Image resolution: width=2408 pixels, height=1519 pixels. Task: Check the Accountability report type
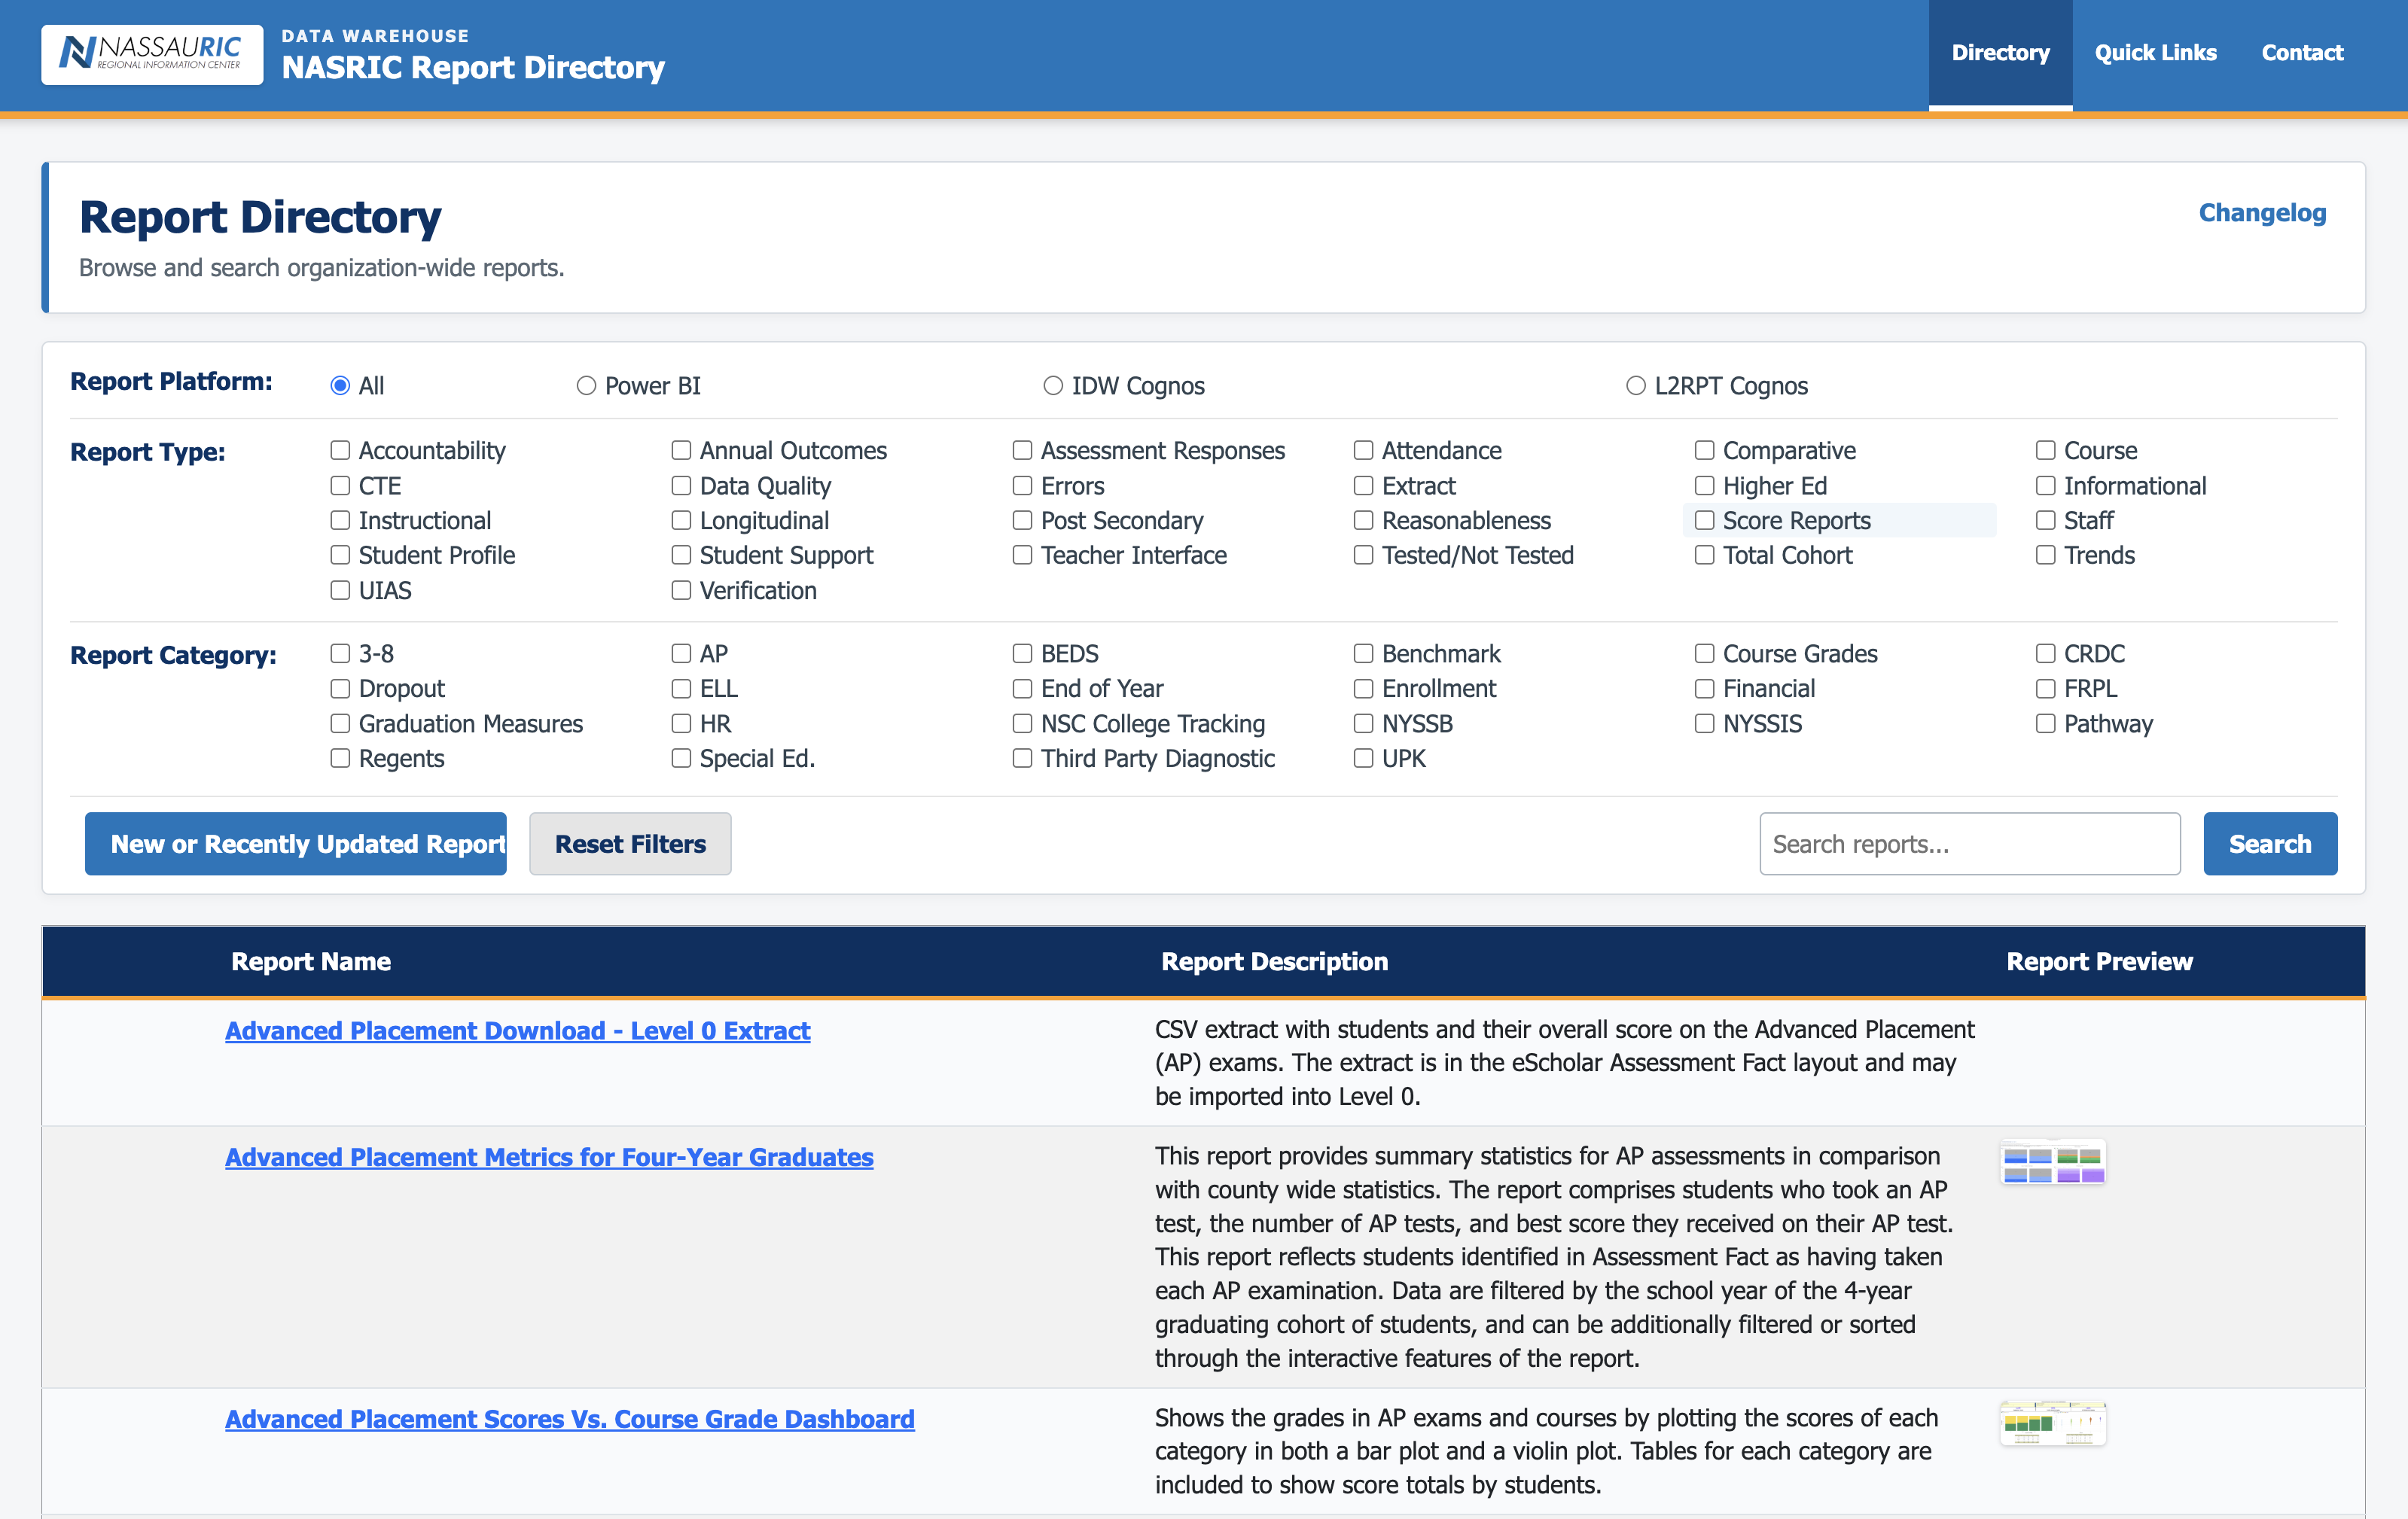point(340,451)
